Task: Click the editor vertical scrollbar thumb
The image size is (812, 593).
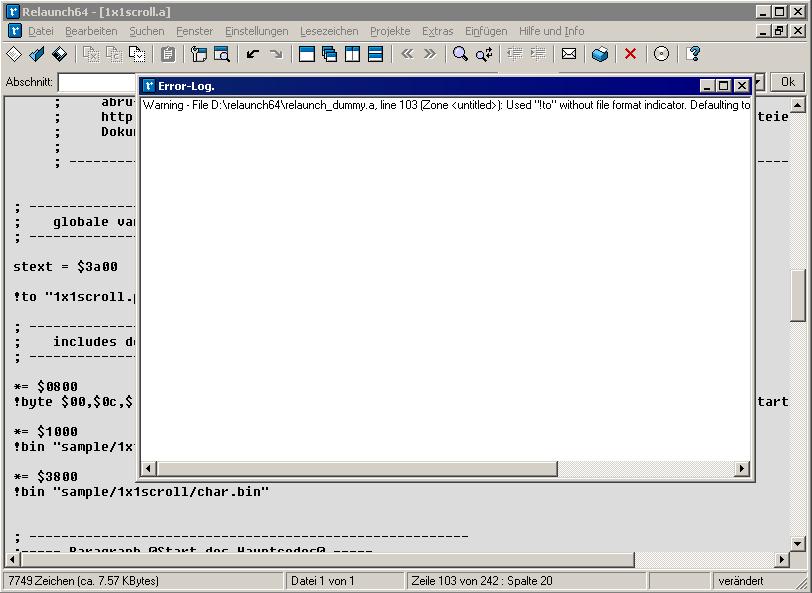Action: (797, 295)
